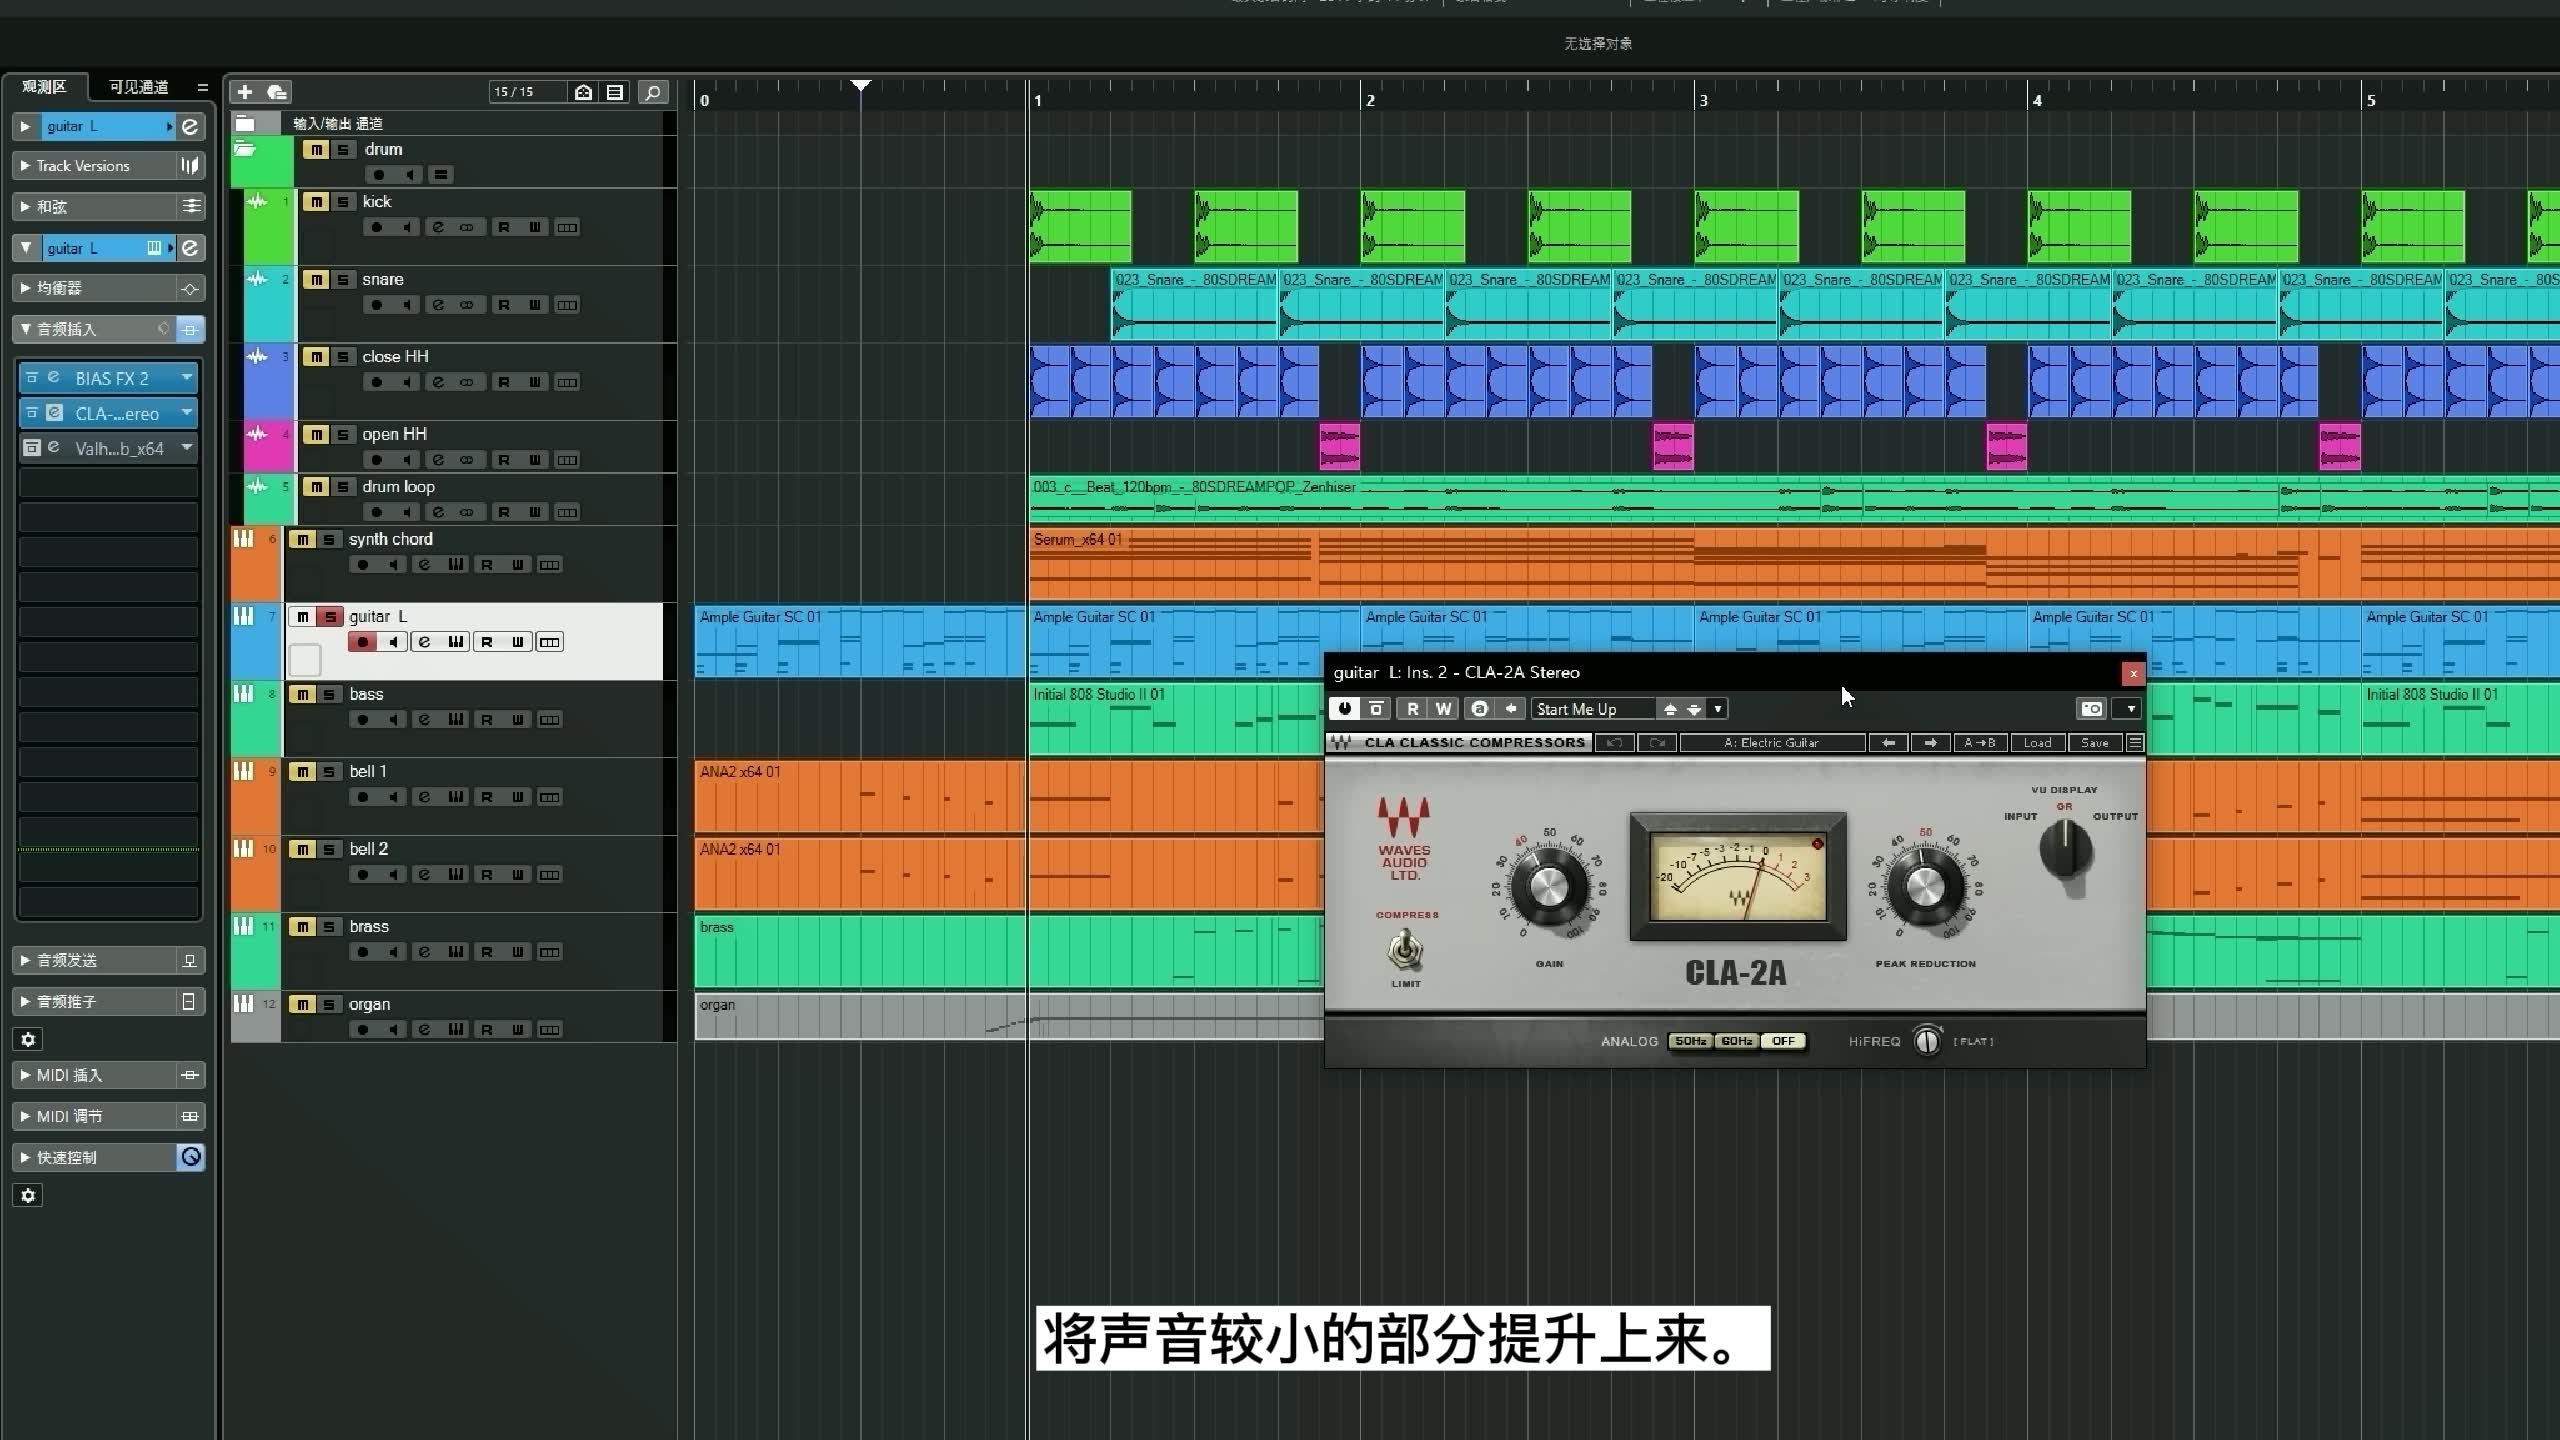2560x1440 pixels.
Task: Expand the 均衡器 equalizer section
Action: click(x=25, y=288)
